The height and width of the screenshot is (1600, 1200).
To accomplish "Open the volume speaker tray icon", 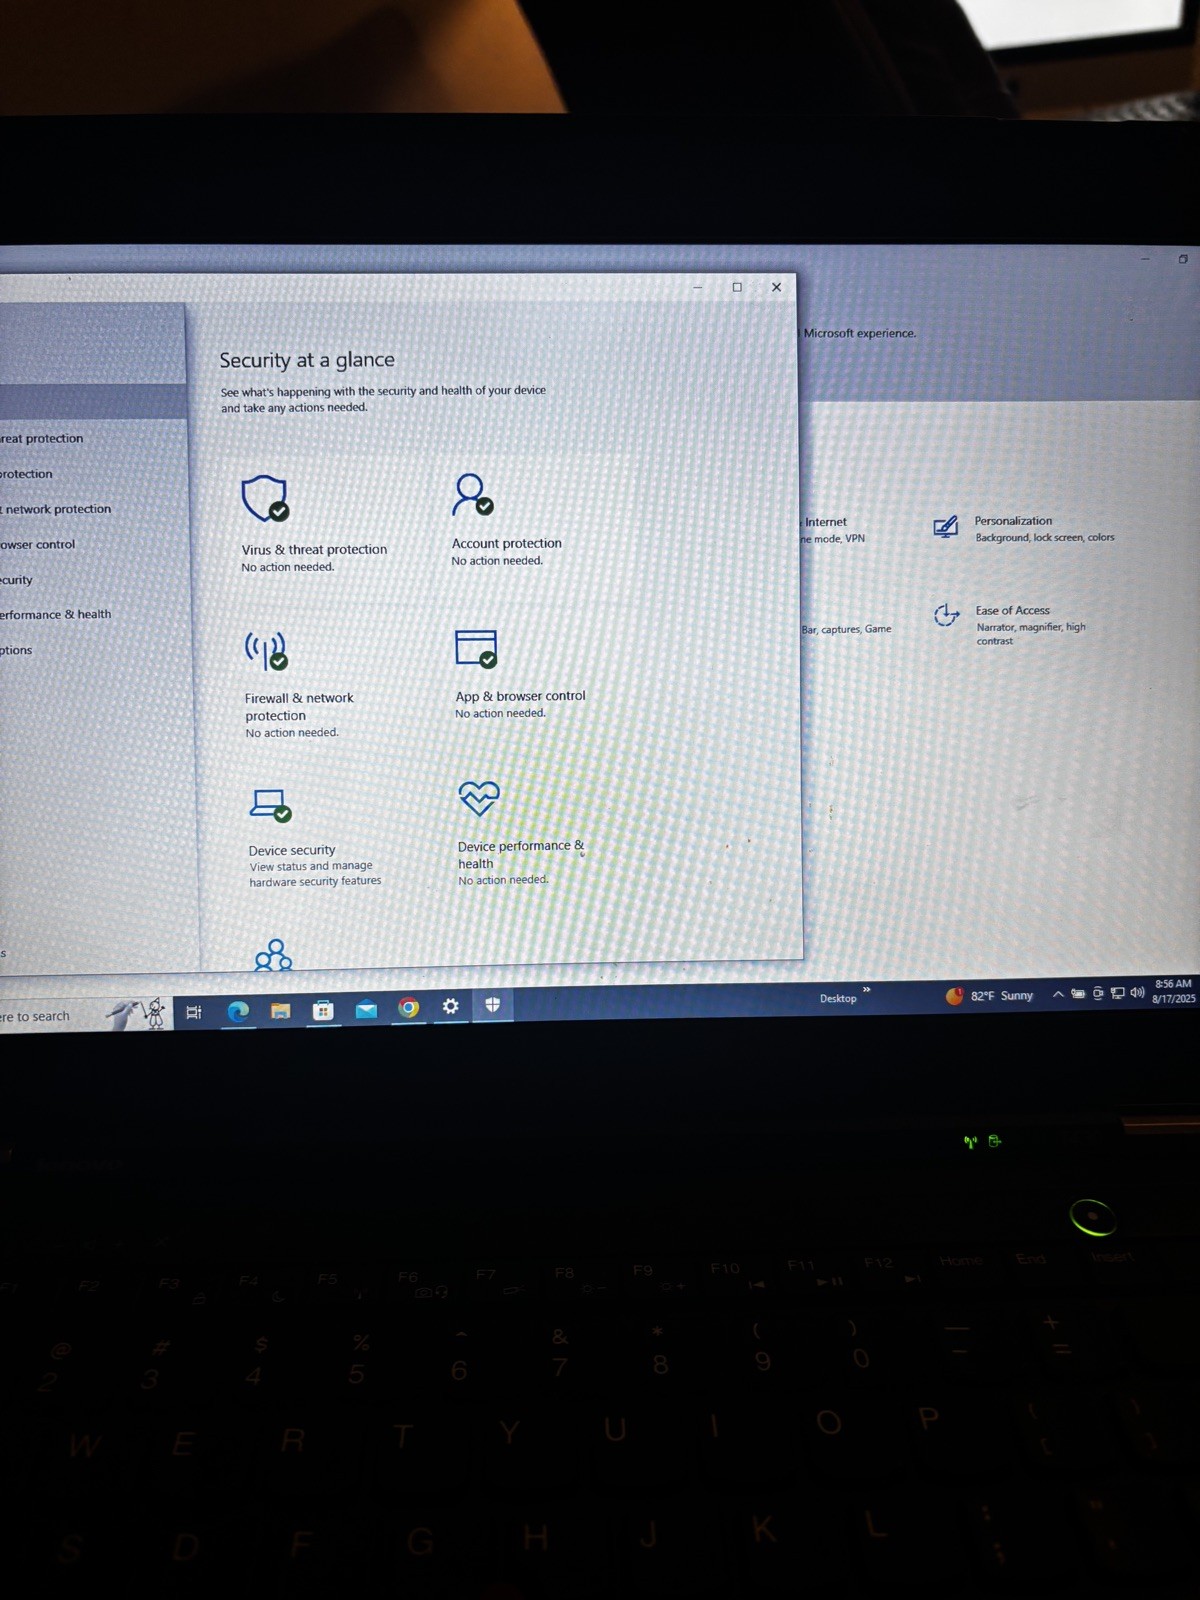I will (1137, 992).
